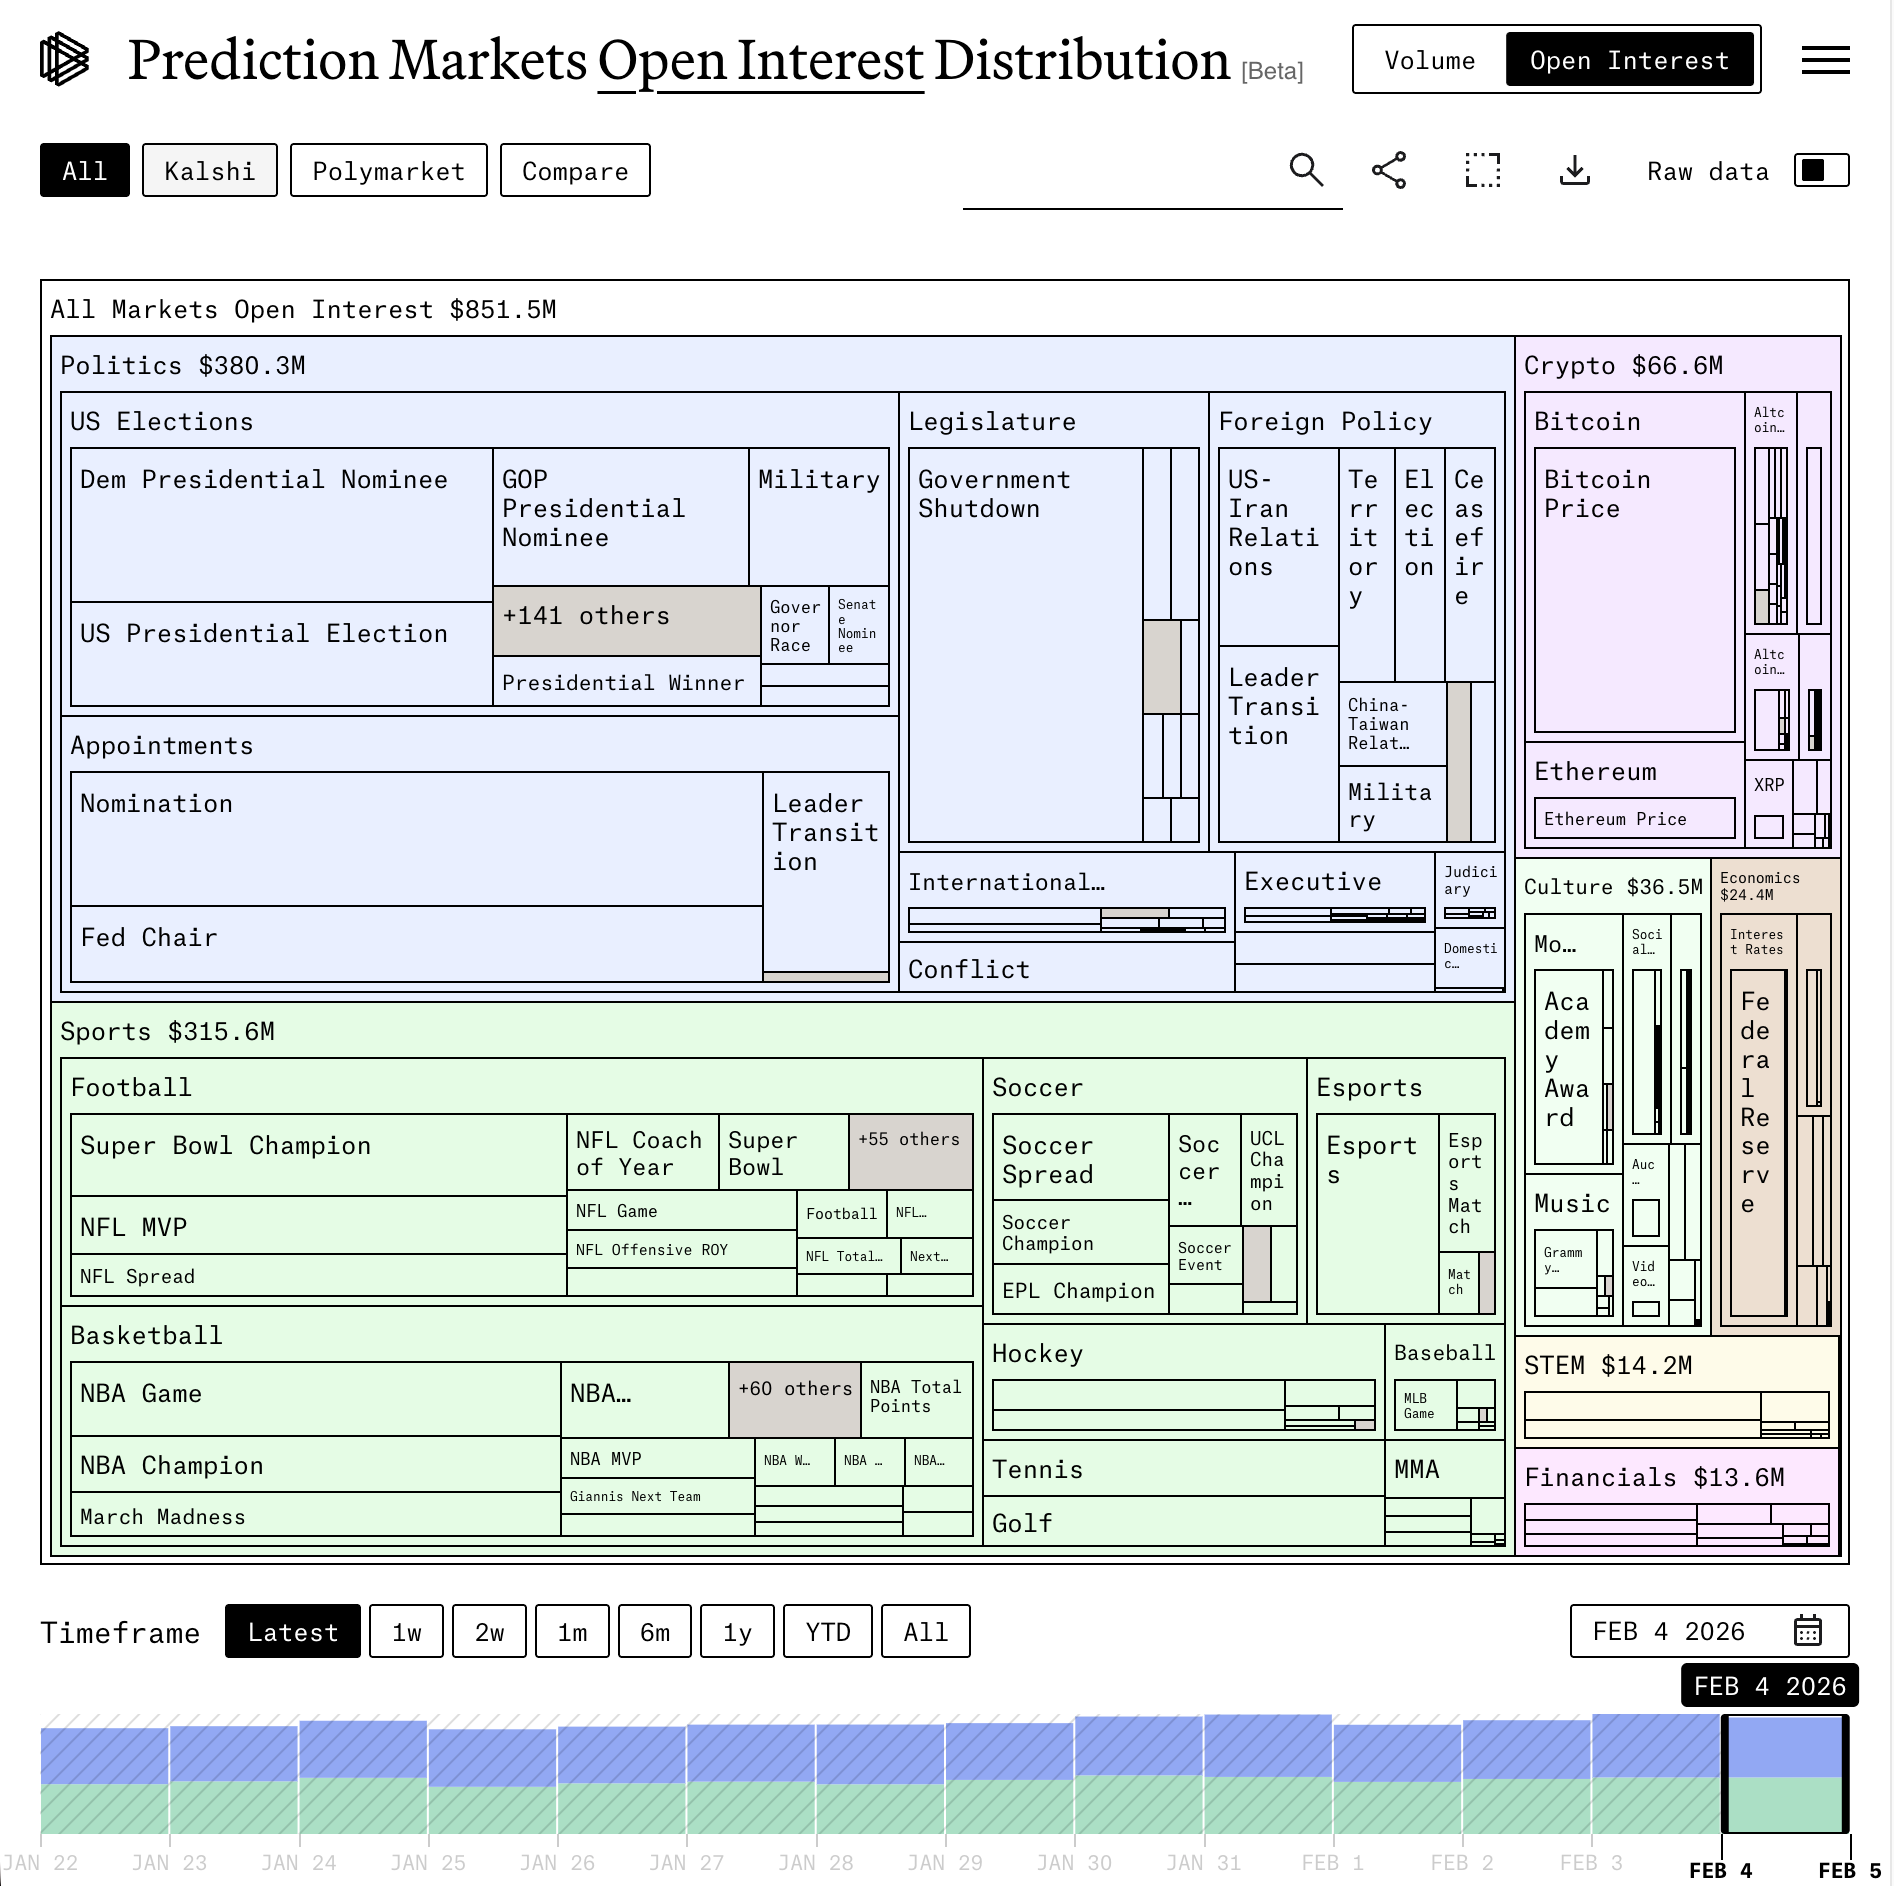Click the Soccer Spread tile

pos(1081,1157)
